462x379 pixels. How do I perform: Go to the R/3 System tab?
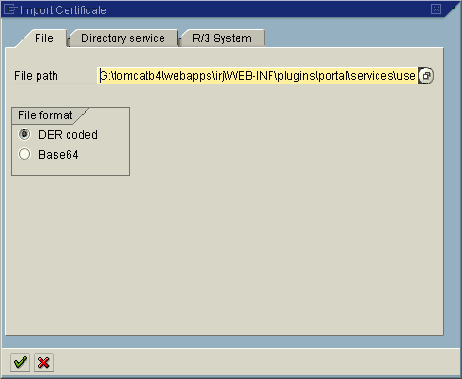(x=222, y=38)
